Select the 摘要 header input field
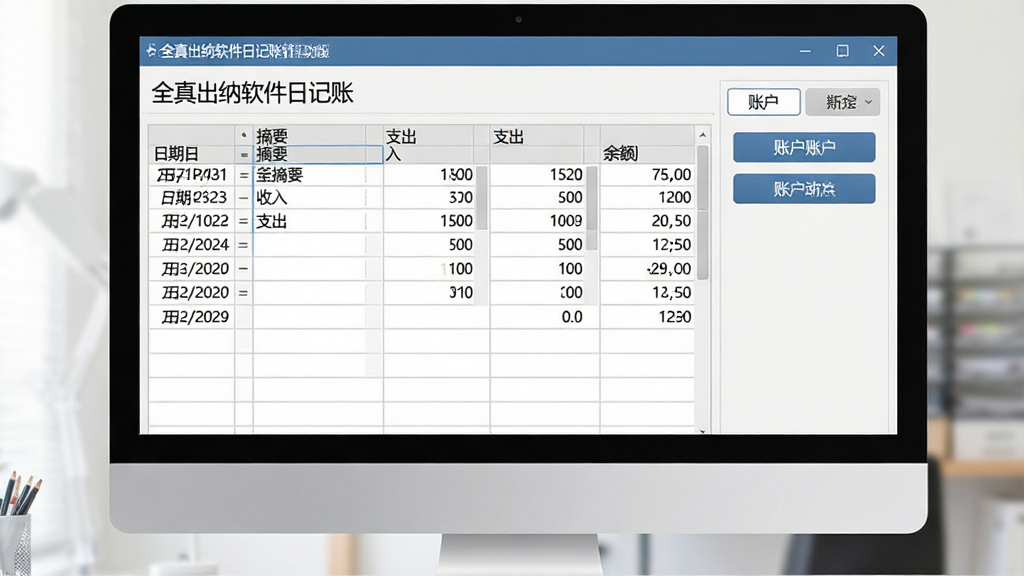 [317, 154]
